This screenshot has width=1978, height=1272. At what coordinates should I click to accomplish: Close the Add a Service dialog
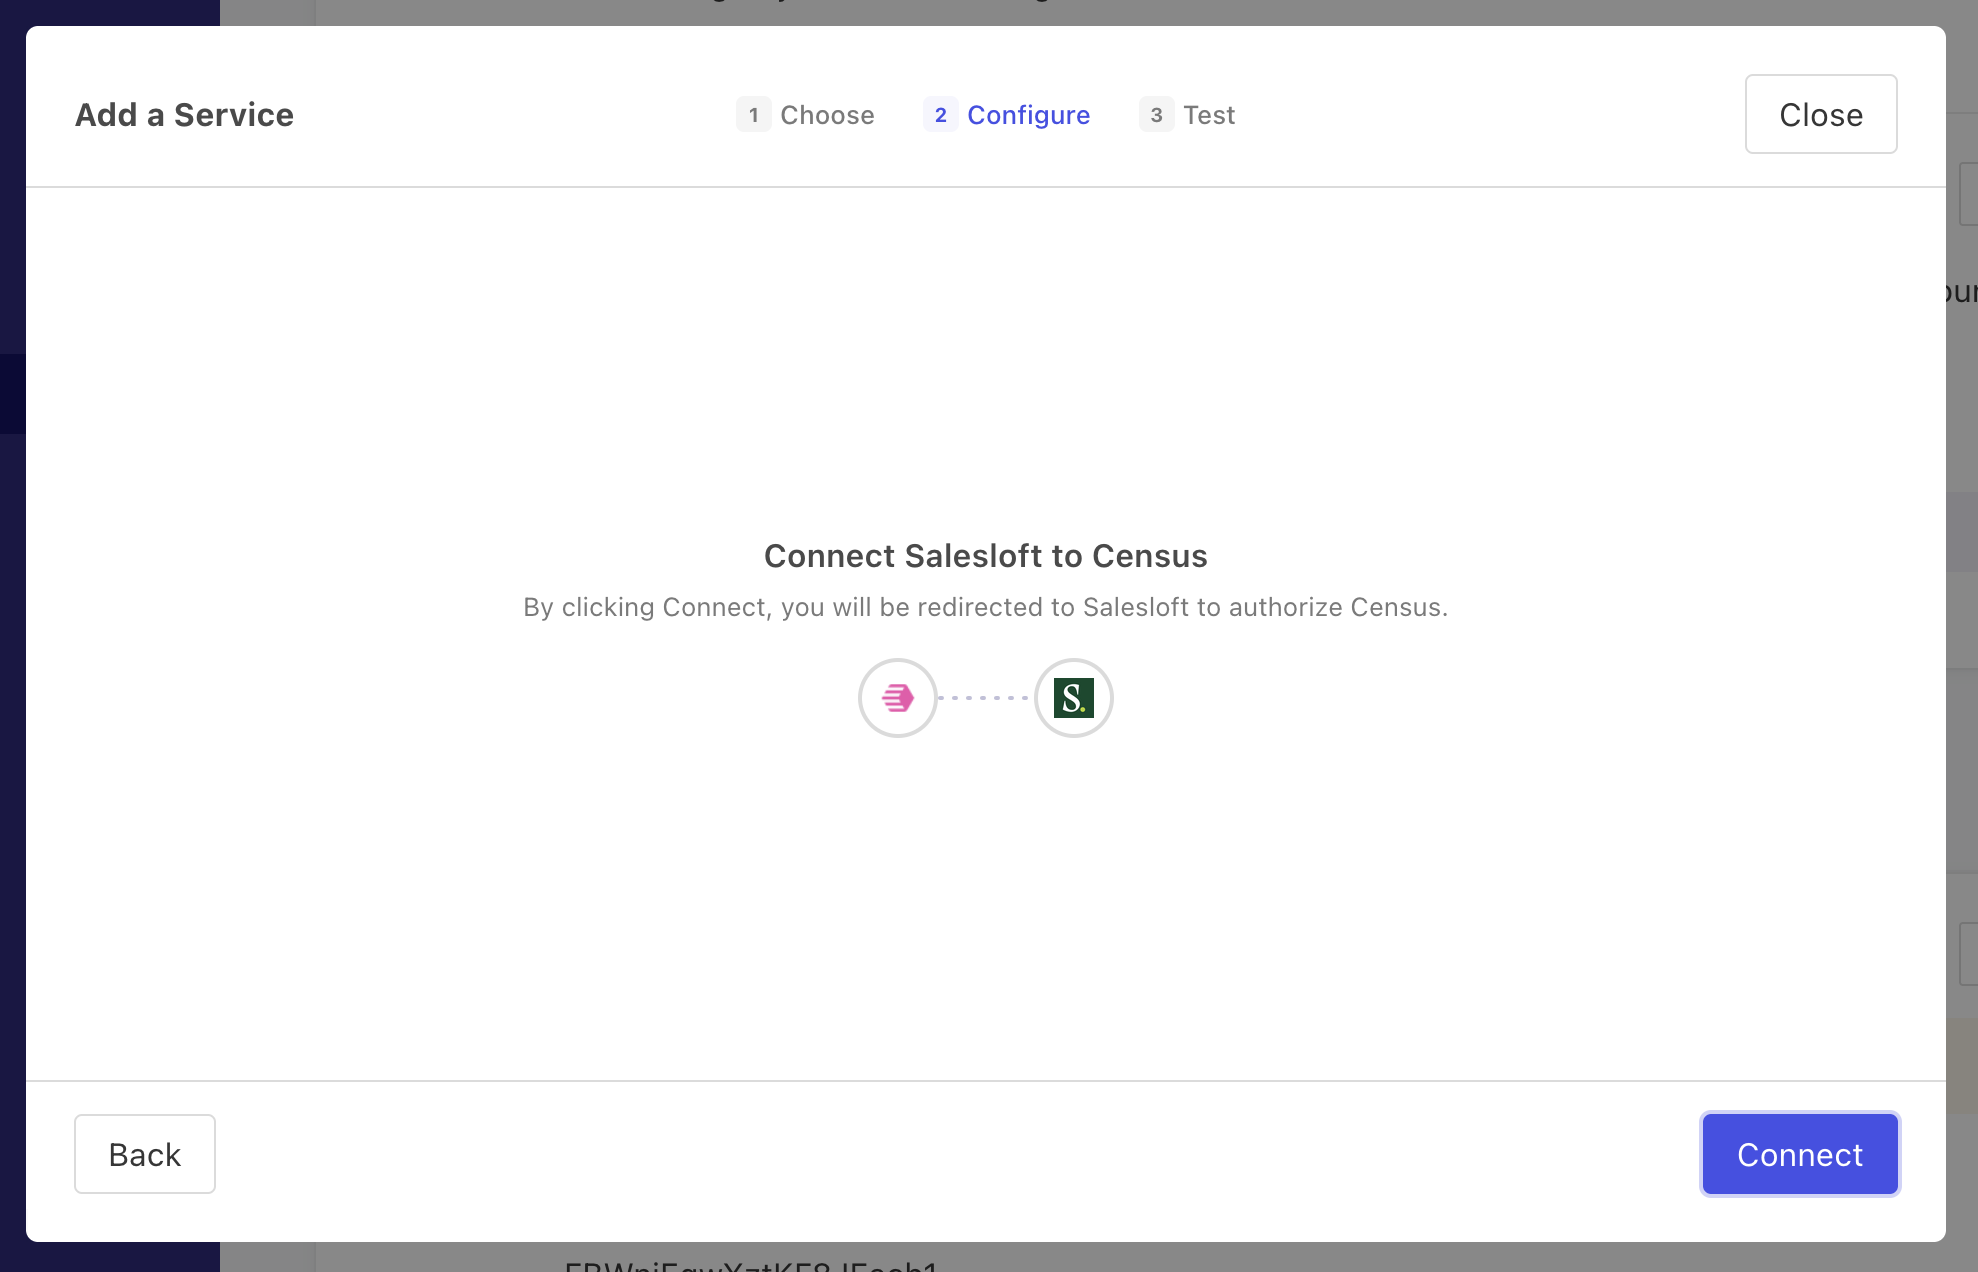(x=1820, y=114)
